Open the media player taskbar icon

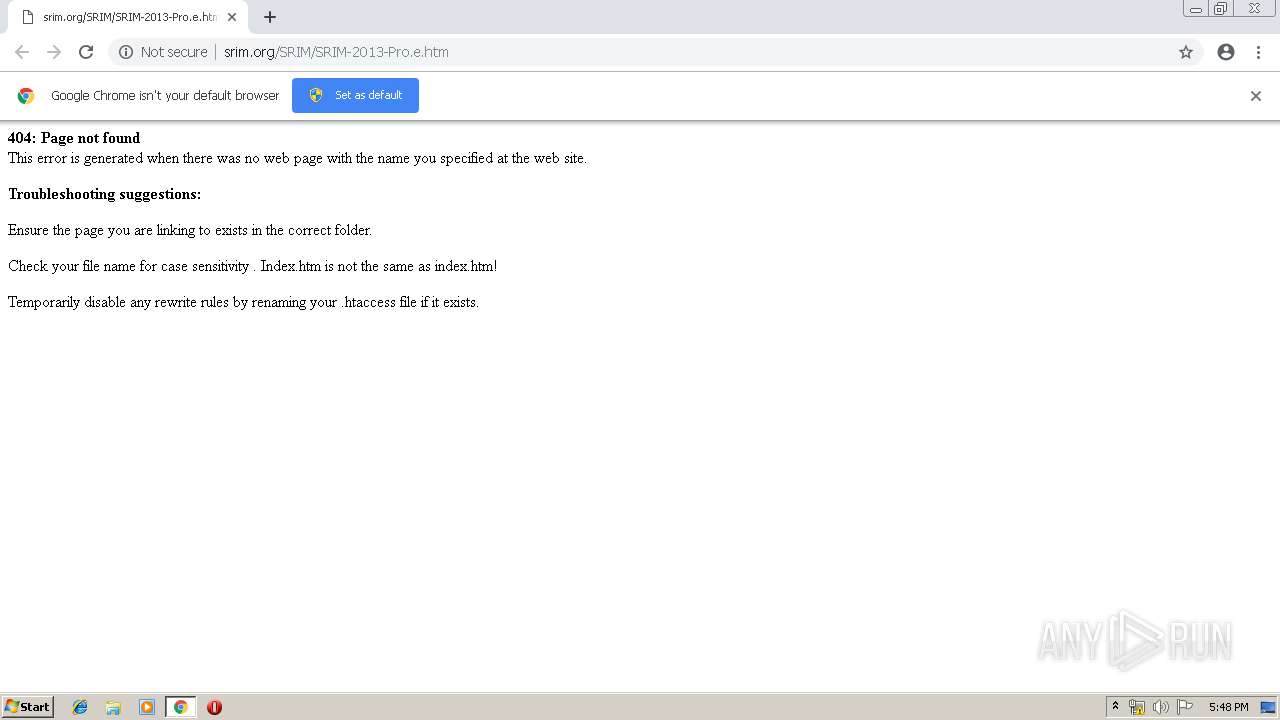pyautogui.click(x=147, y=707)
